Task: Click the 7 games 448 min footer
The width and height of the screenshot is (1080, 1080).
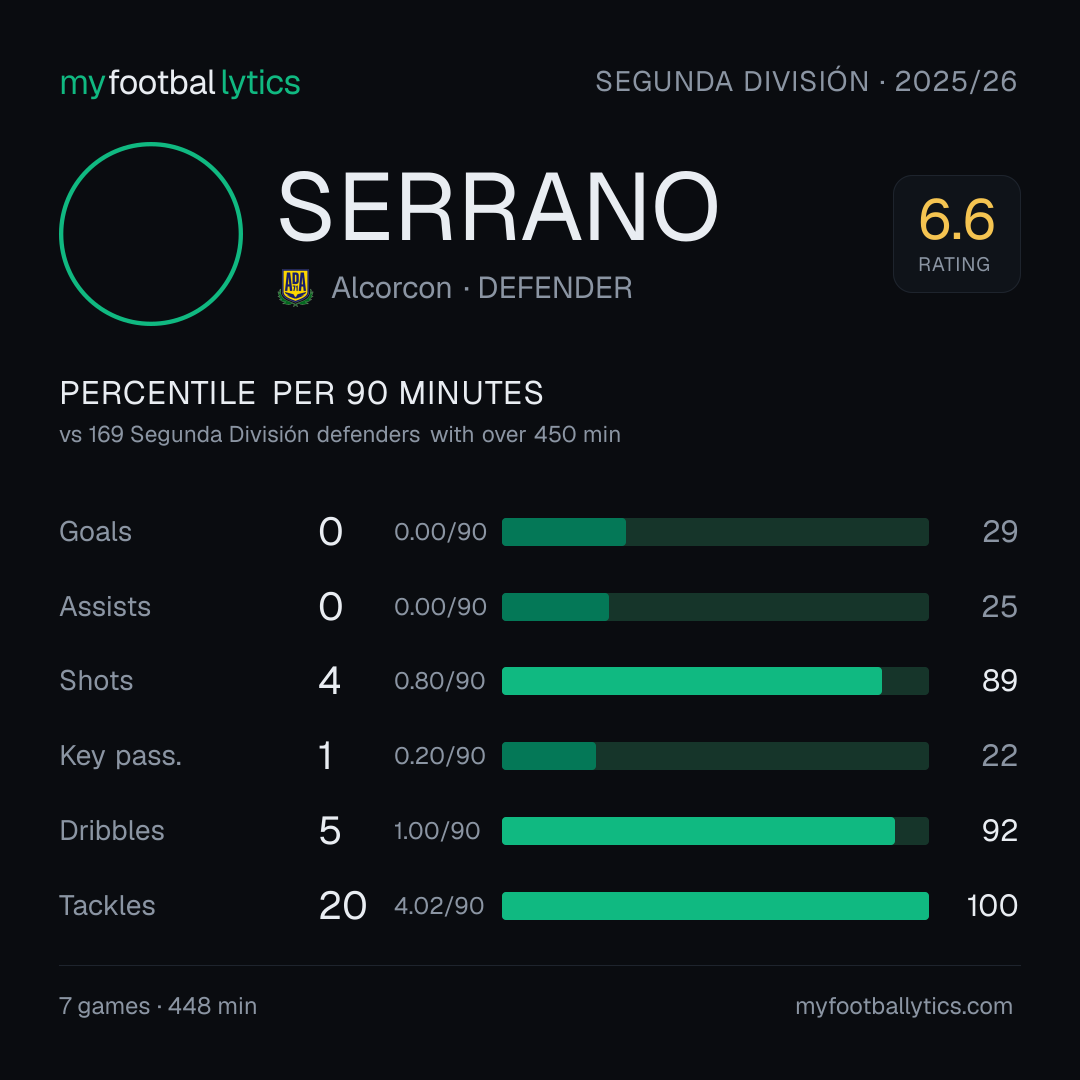Action: click(x=158, y=1006)
